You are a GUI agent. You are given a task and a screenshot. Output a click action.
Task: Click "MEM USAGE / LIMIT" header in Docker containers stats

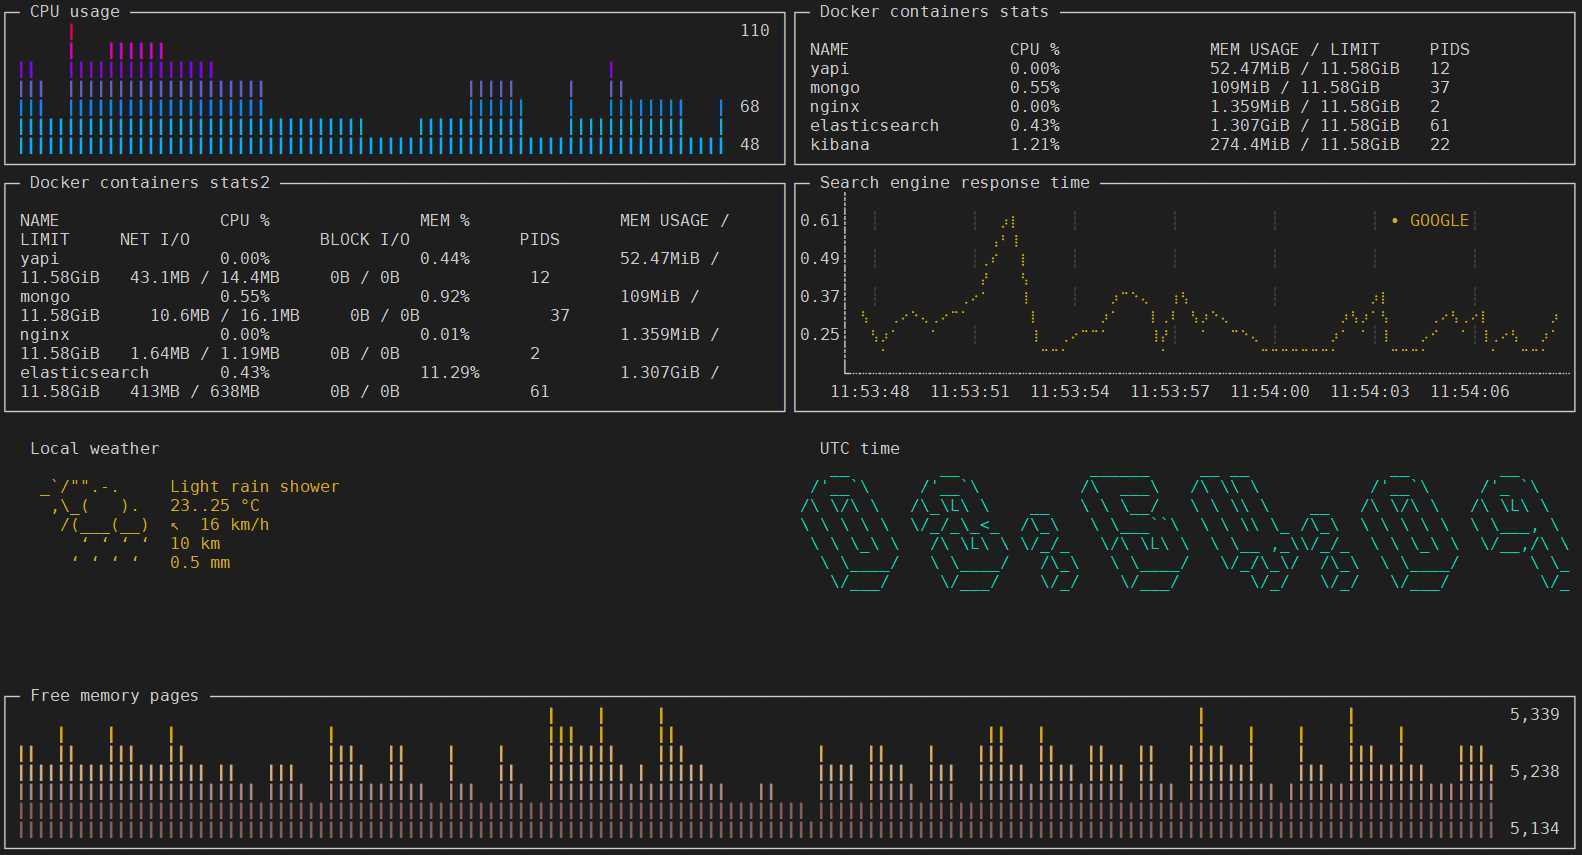coord(1295,49)
